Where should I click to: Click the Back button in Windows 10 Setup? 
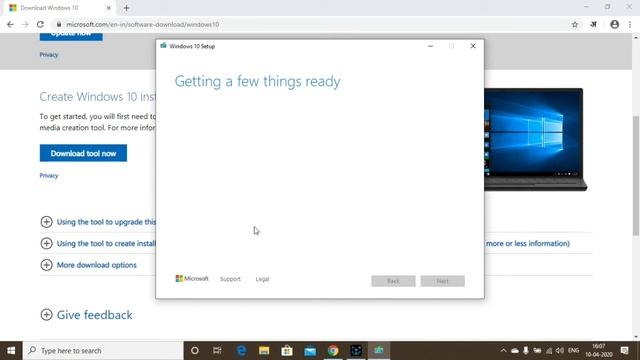pos(393,281)
